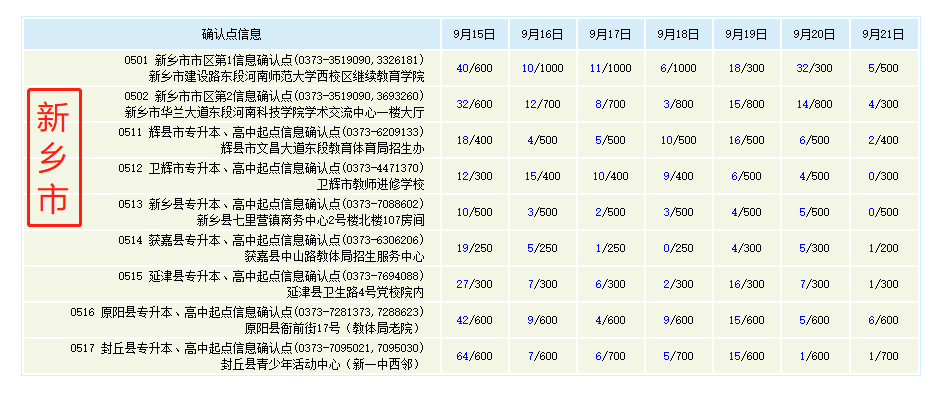Open the 18 link for 0501 on 9月19日
931x396 pixels.
[735, 68]
